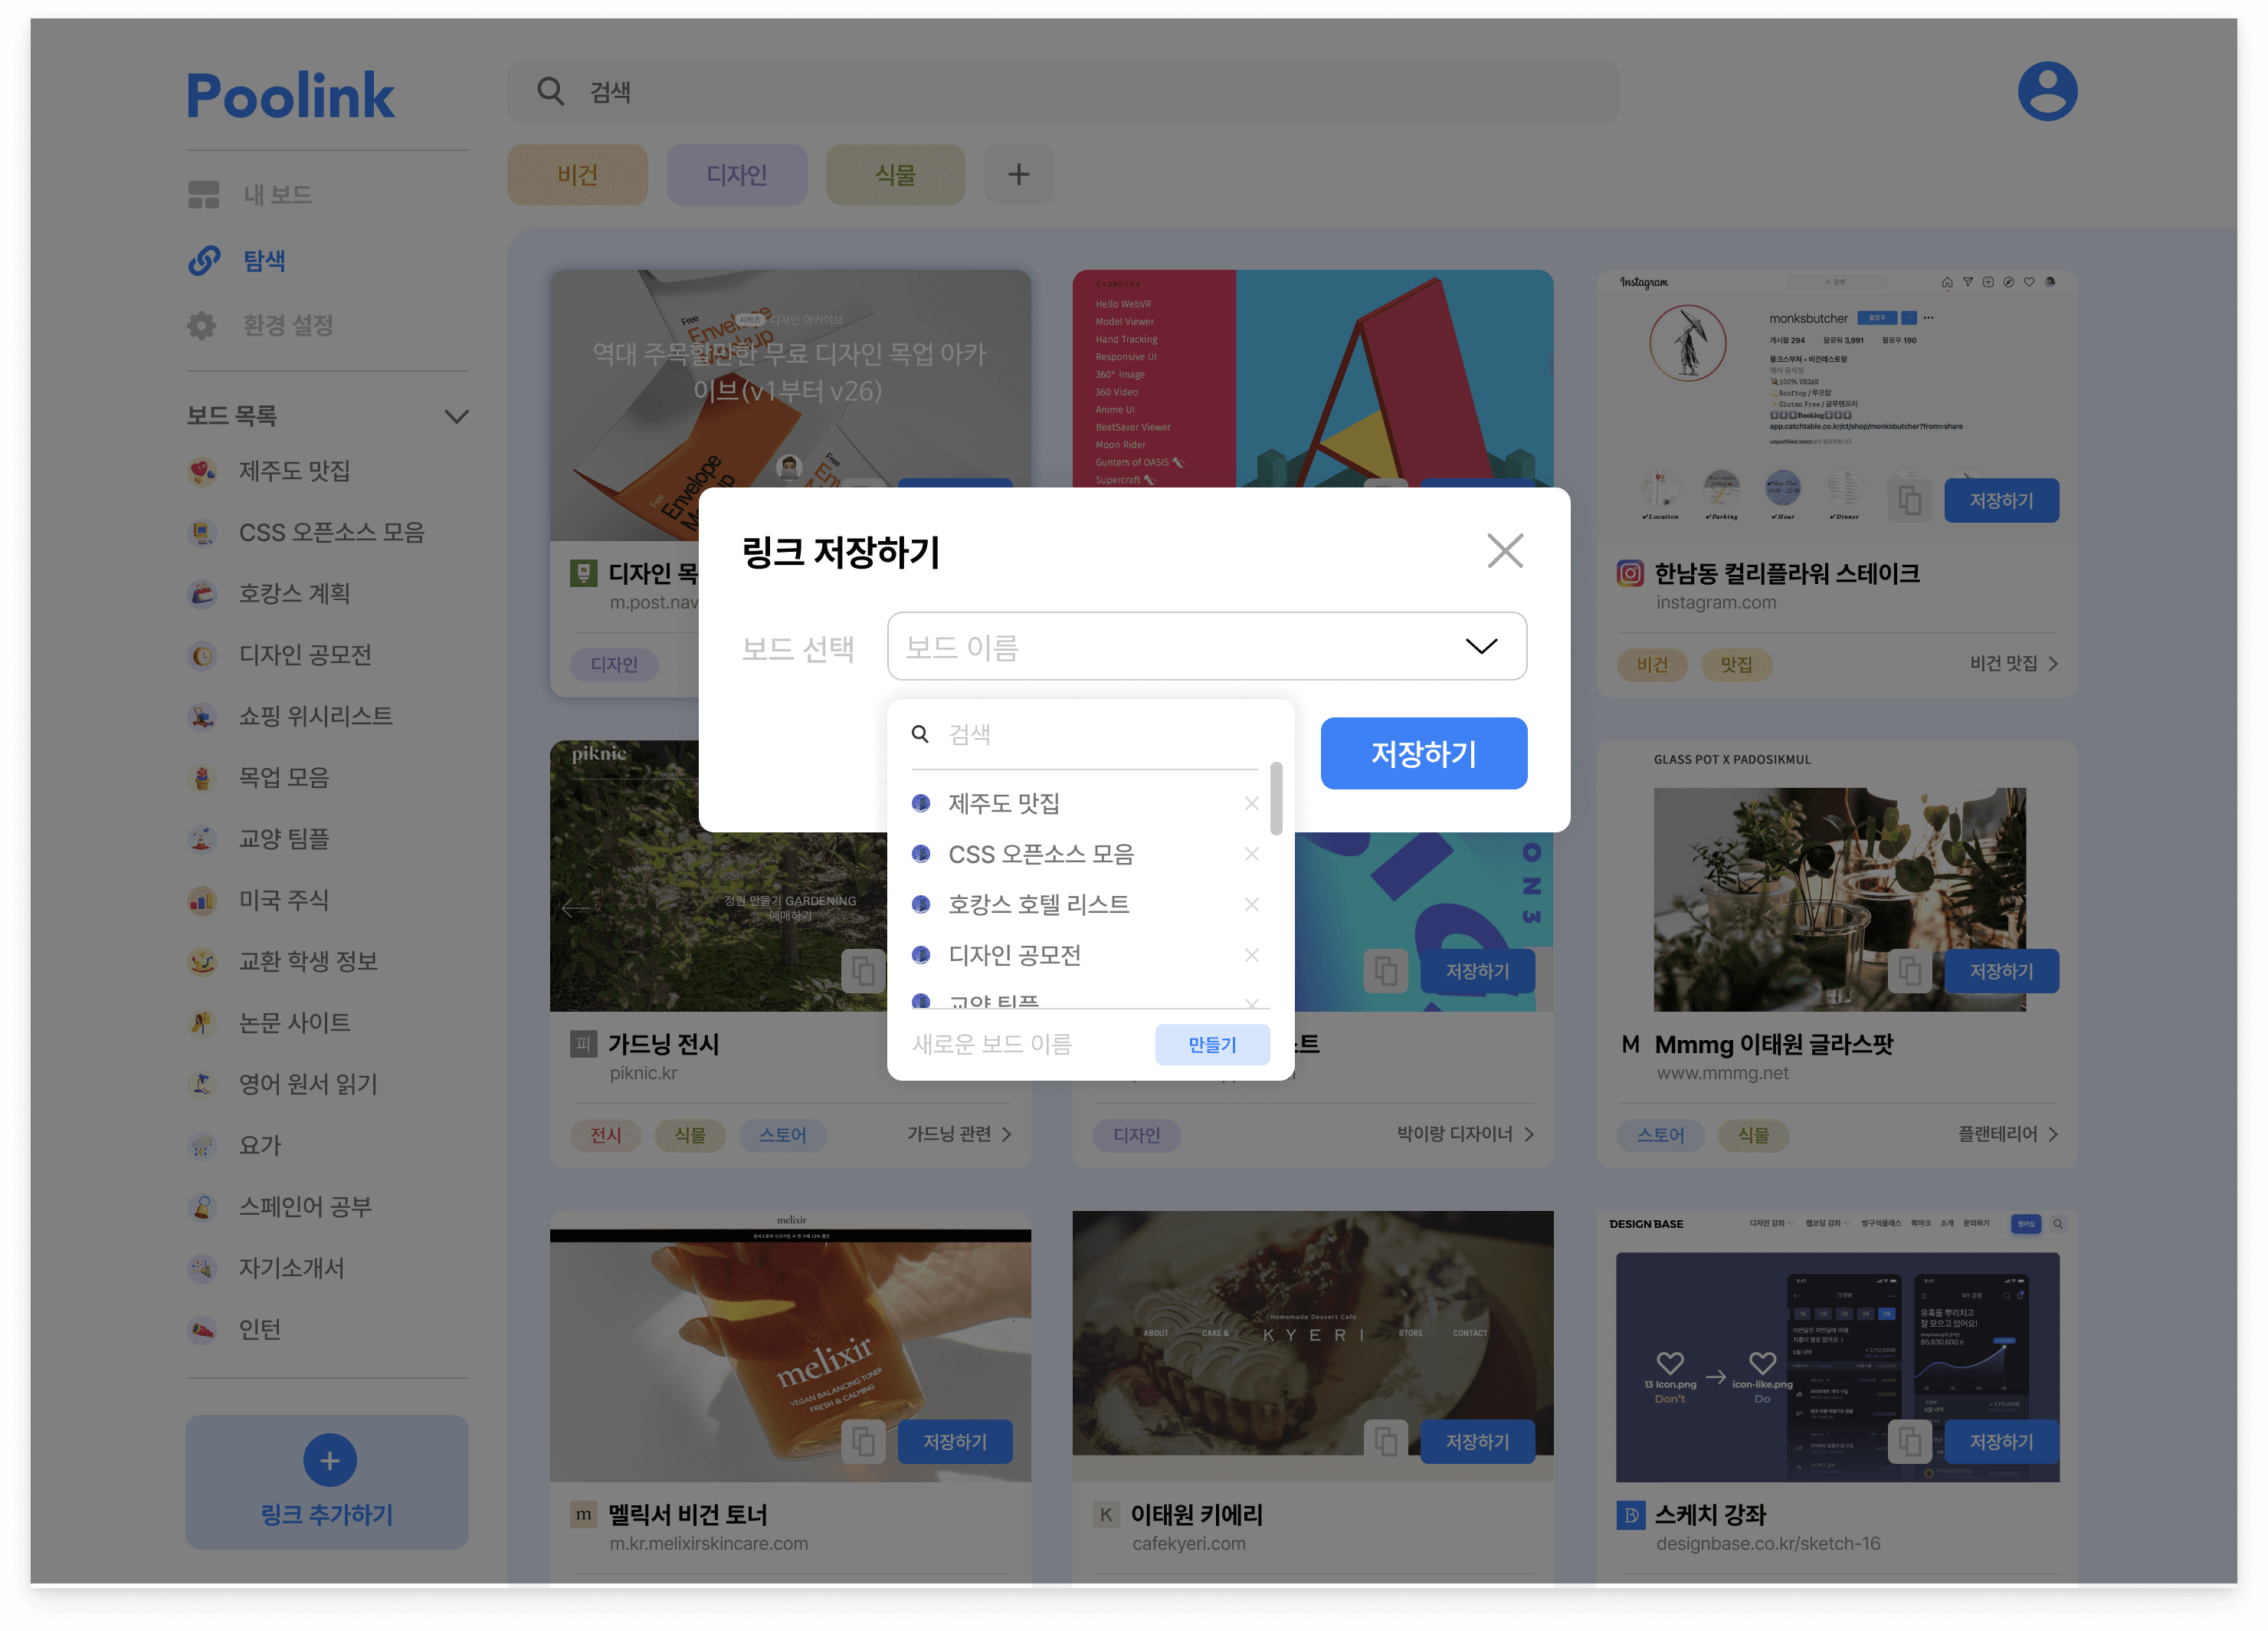Toggle the 비건 filter tag

[577, 175]
